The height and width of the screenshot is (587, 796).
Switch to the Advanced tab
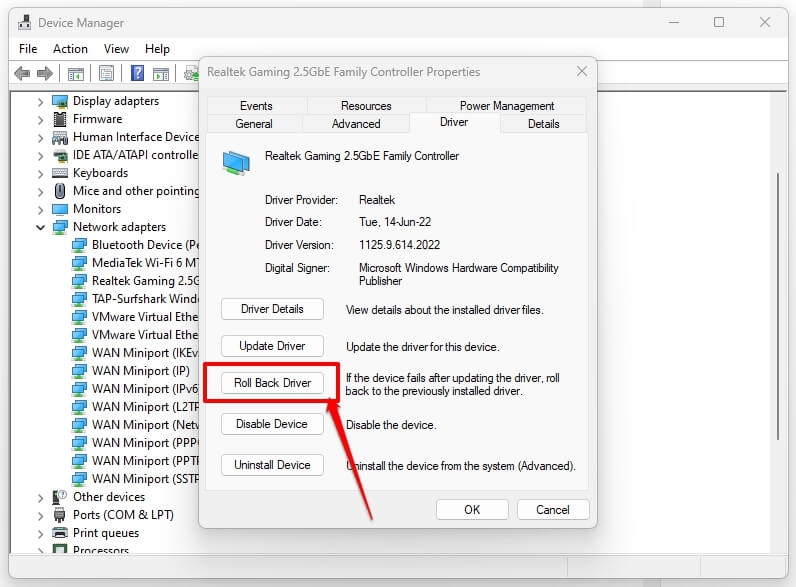click(356, 123)
